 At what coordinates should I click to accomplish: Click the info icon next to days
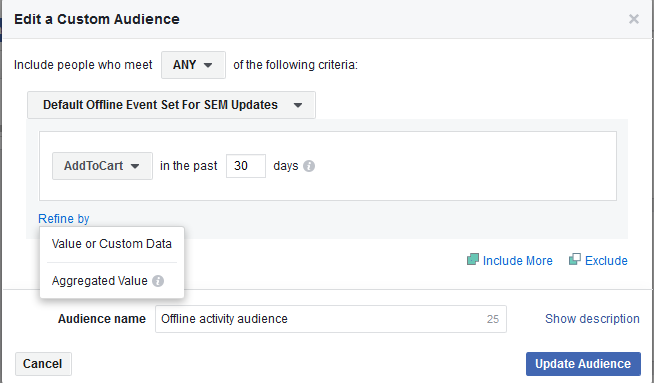[309, 166]
